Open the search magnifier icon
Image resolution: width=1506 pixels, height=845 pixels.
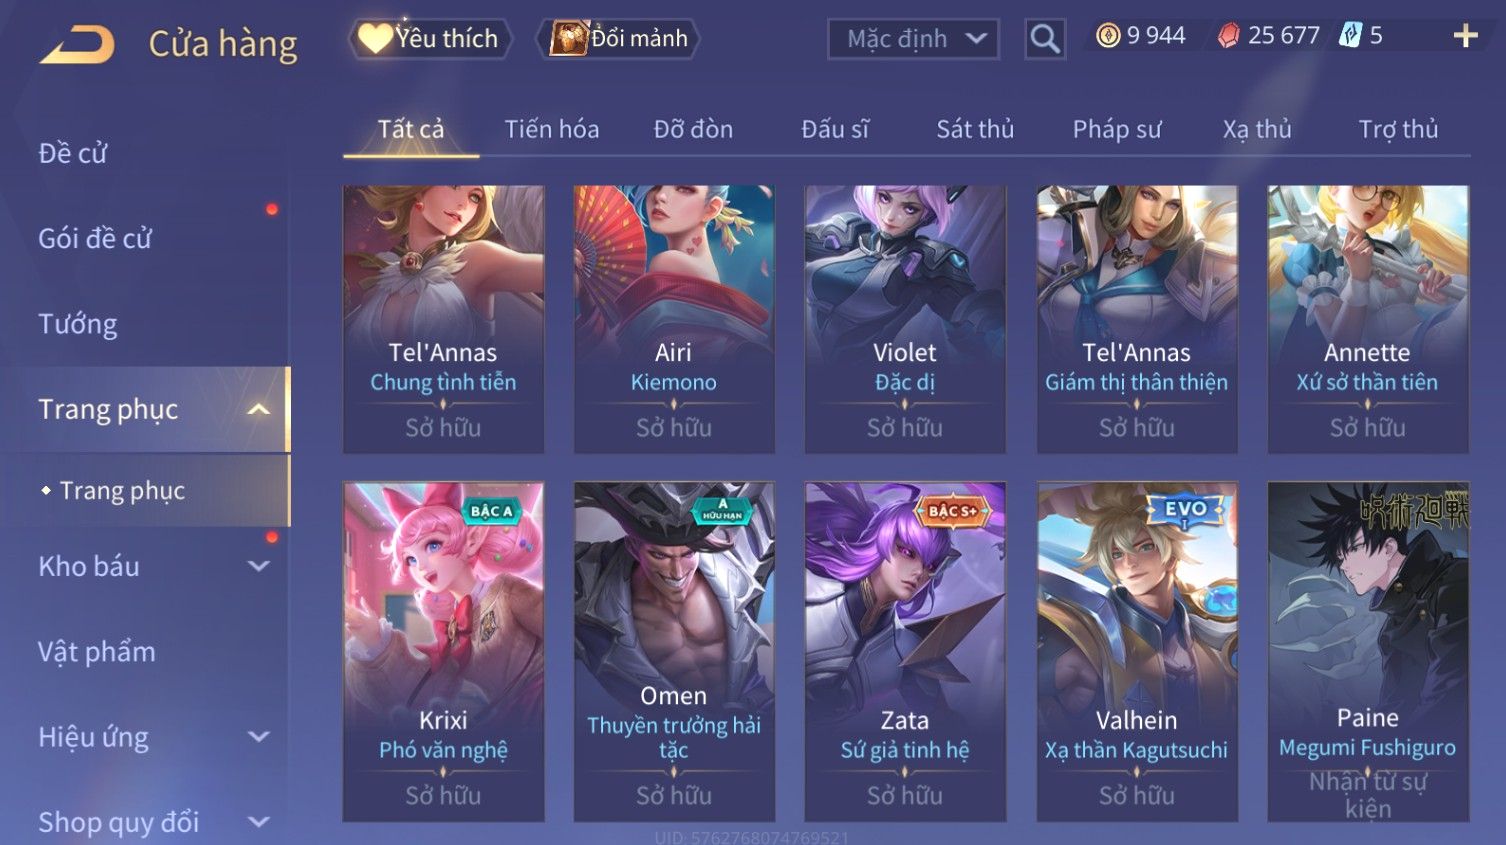coord(1045,39)
